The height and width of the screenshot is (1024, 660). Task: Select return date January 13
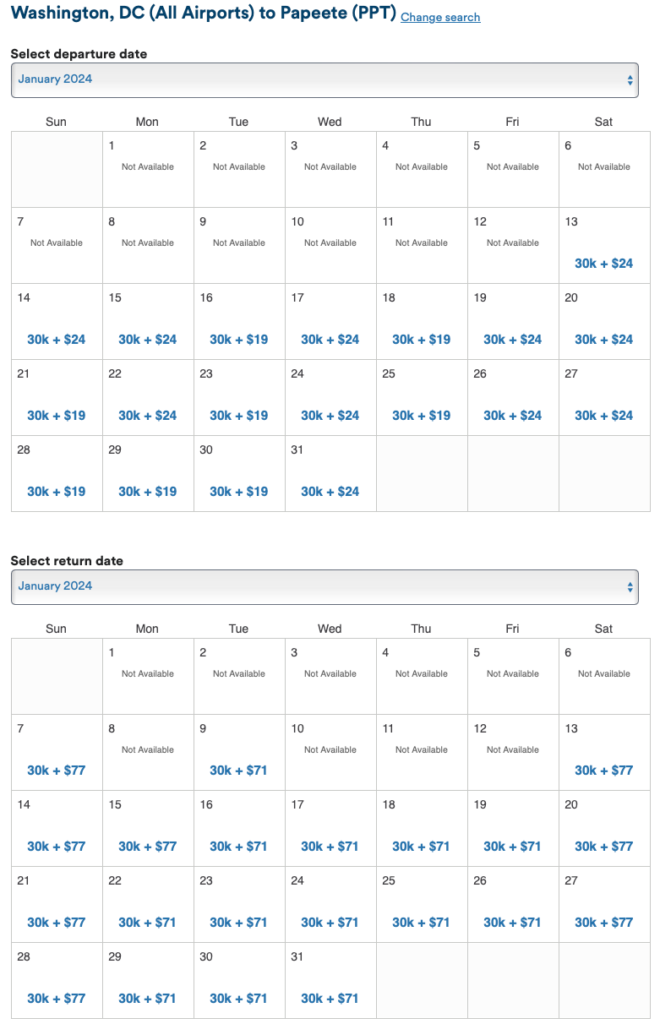tap(604, 771)
